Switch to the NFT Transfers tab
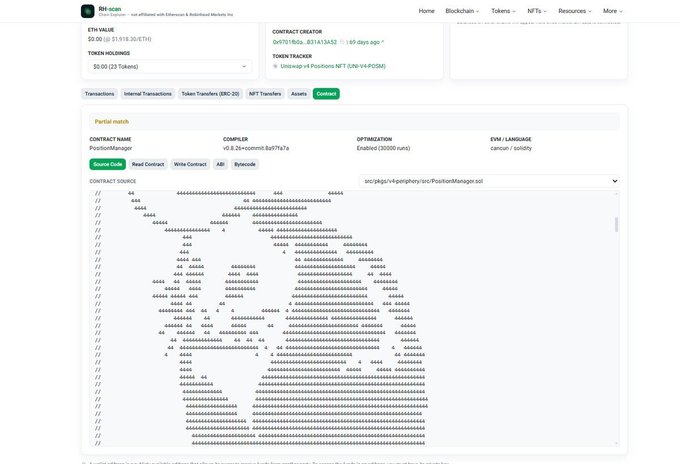Viewport: 680px width, 464px height. (265, 94)
